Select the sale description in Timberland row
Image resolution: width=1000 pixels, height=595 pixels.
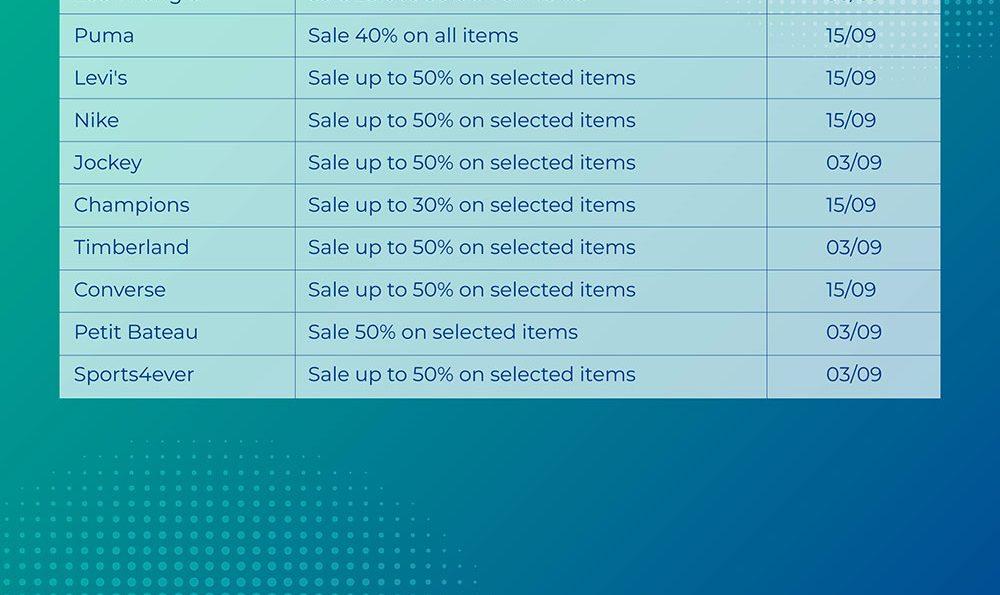471,248
